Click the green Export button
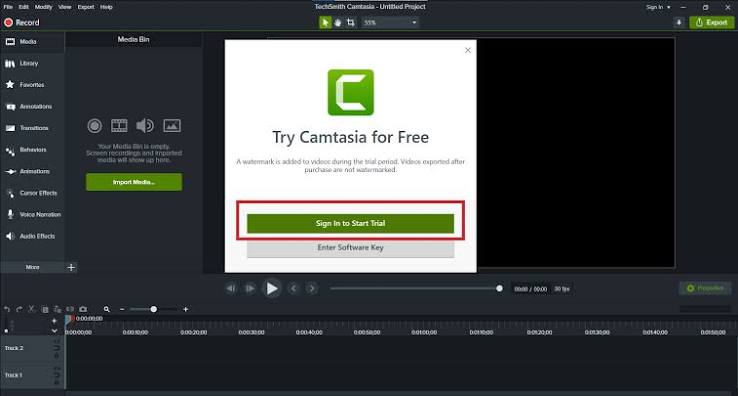 pos(712,23)
